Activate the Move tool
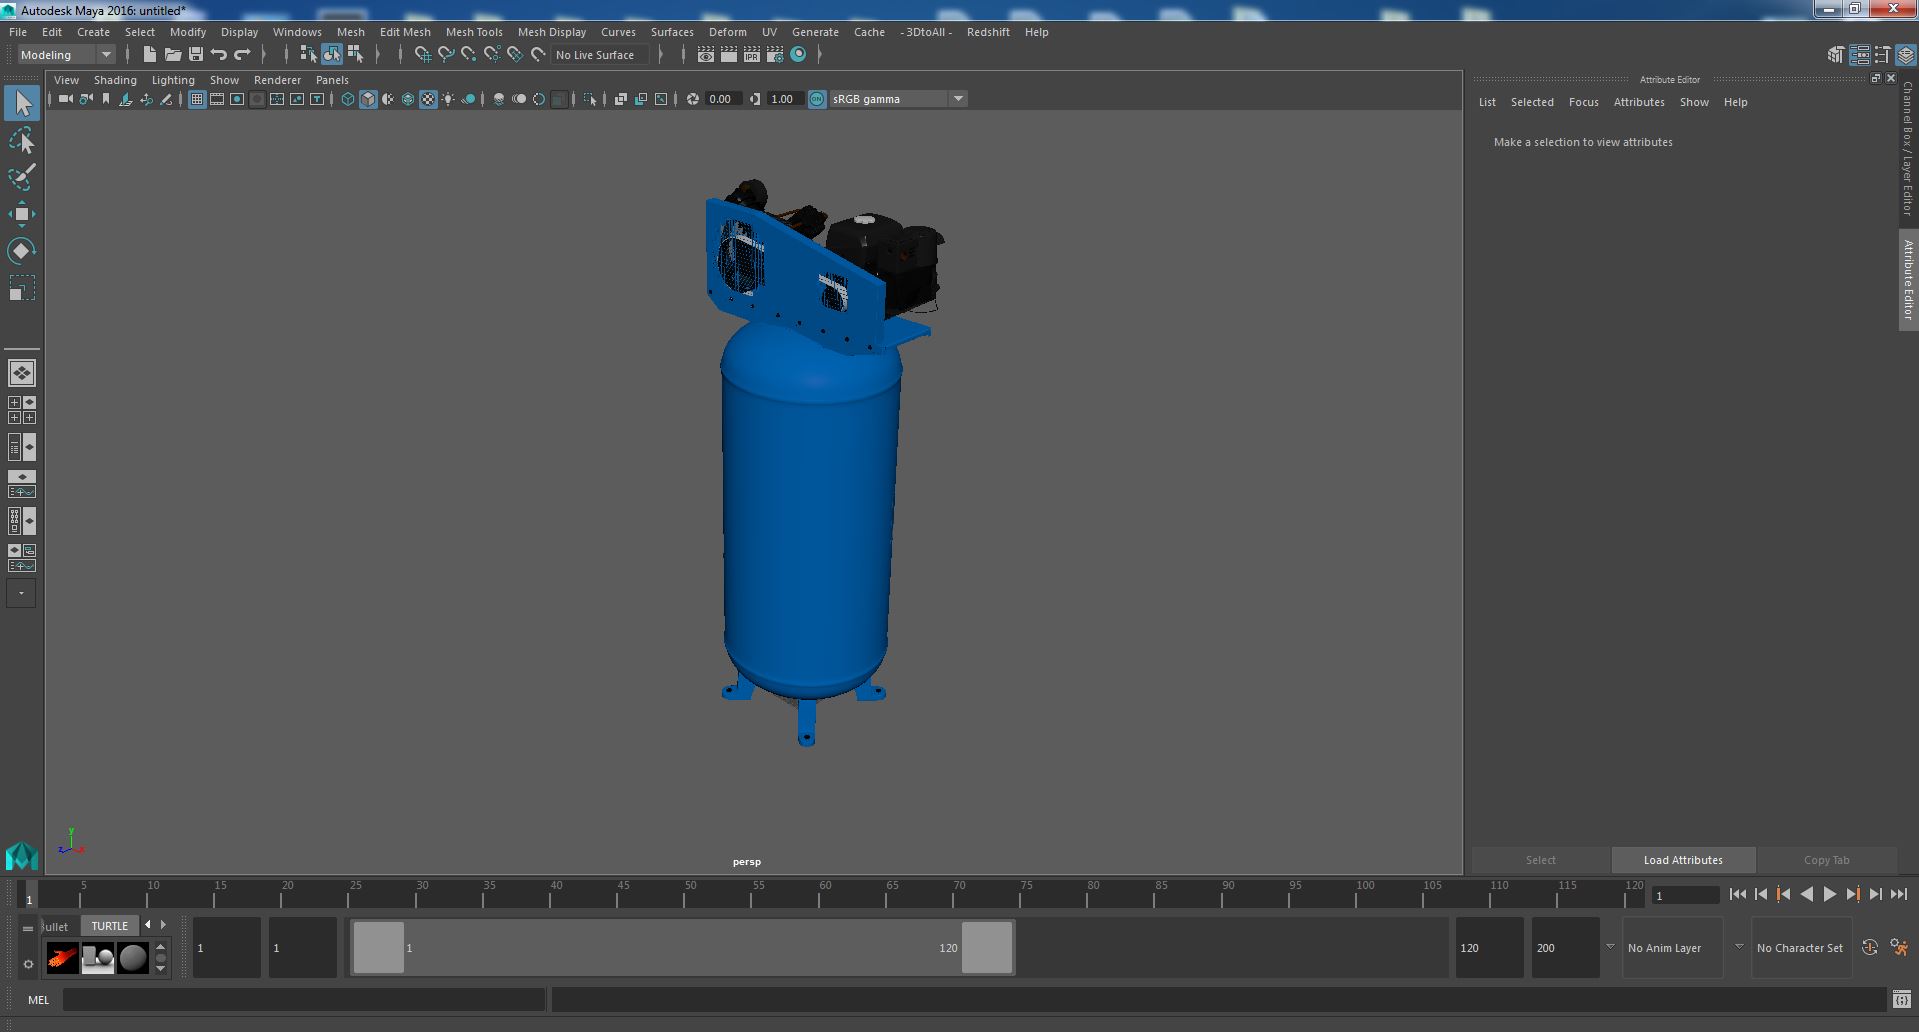The height and width of the screenshot is (1032, 1919). [22, 214]
